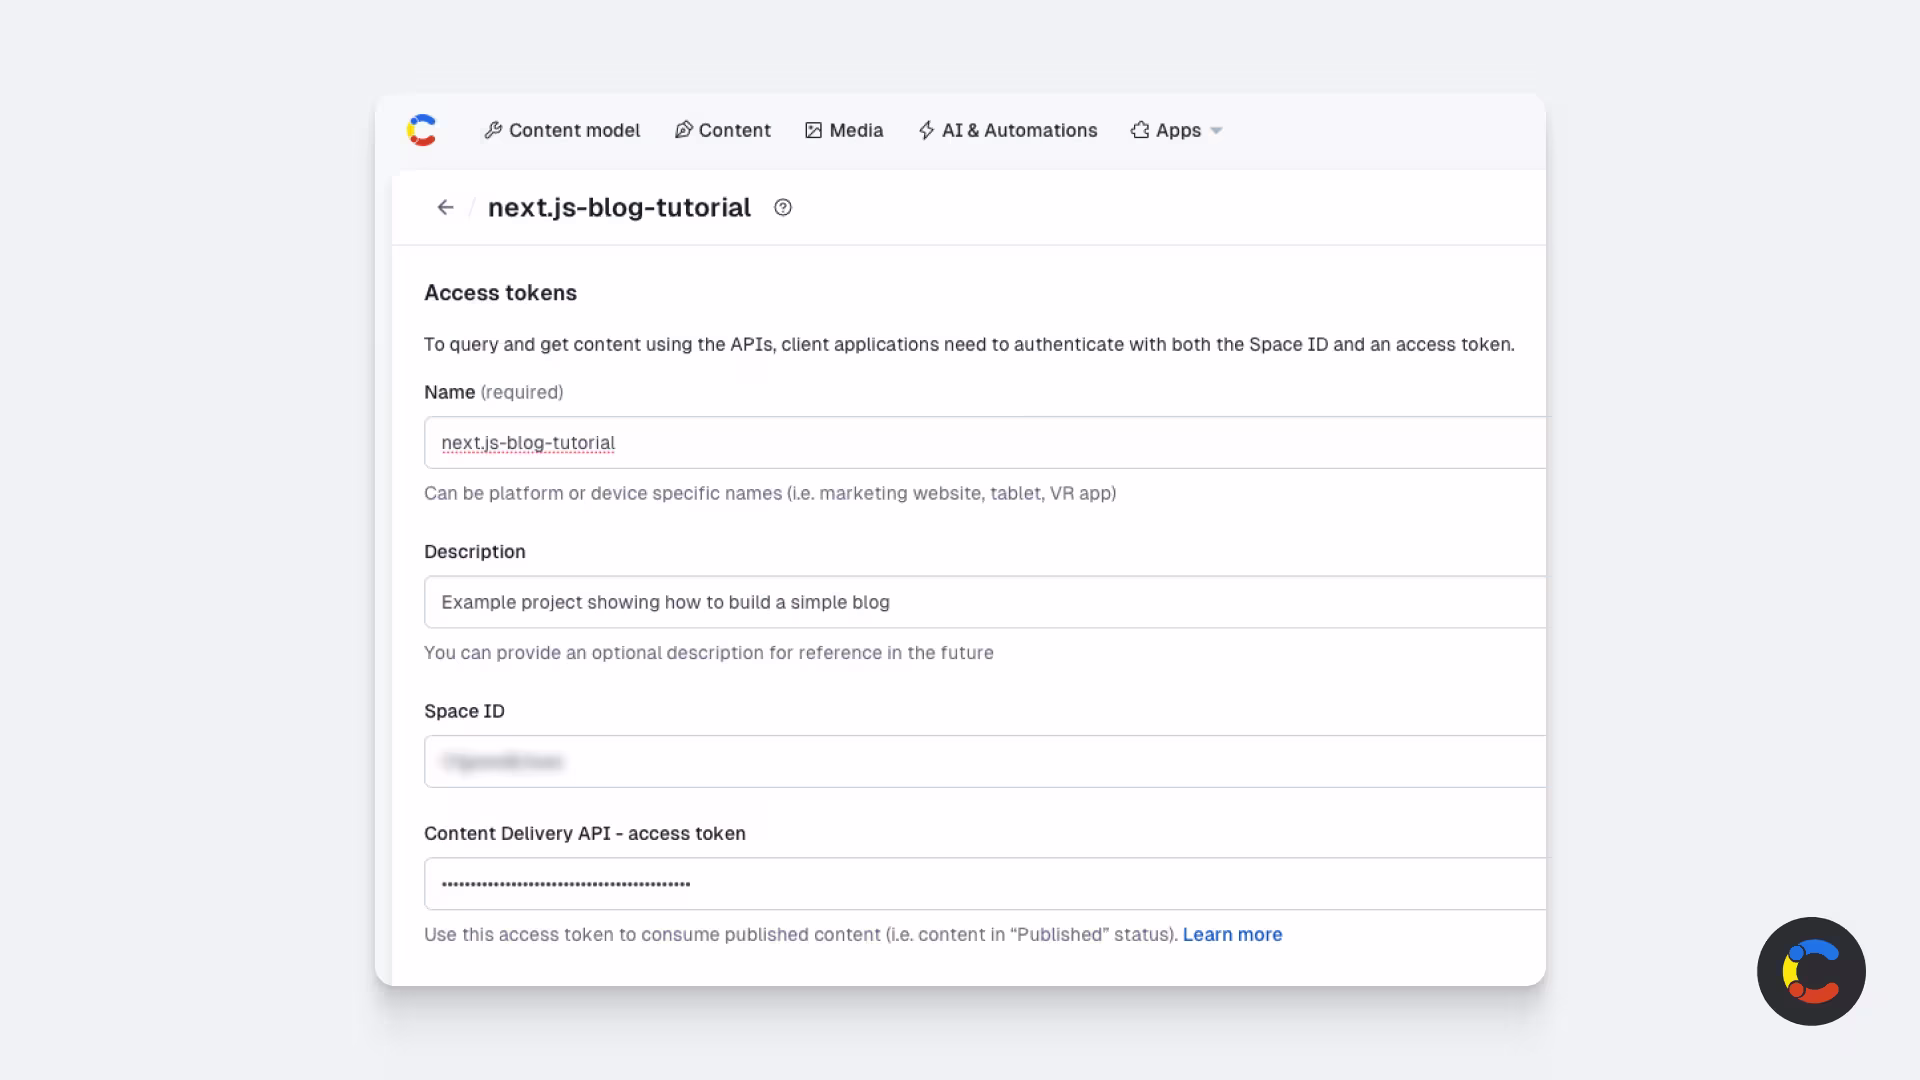Follow the Learn more link
Image resolution: width=1920 pixels, height=1080 pixels.
(x=1232, y=934)
